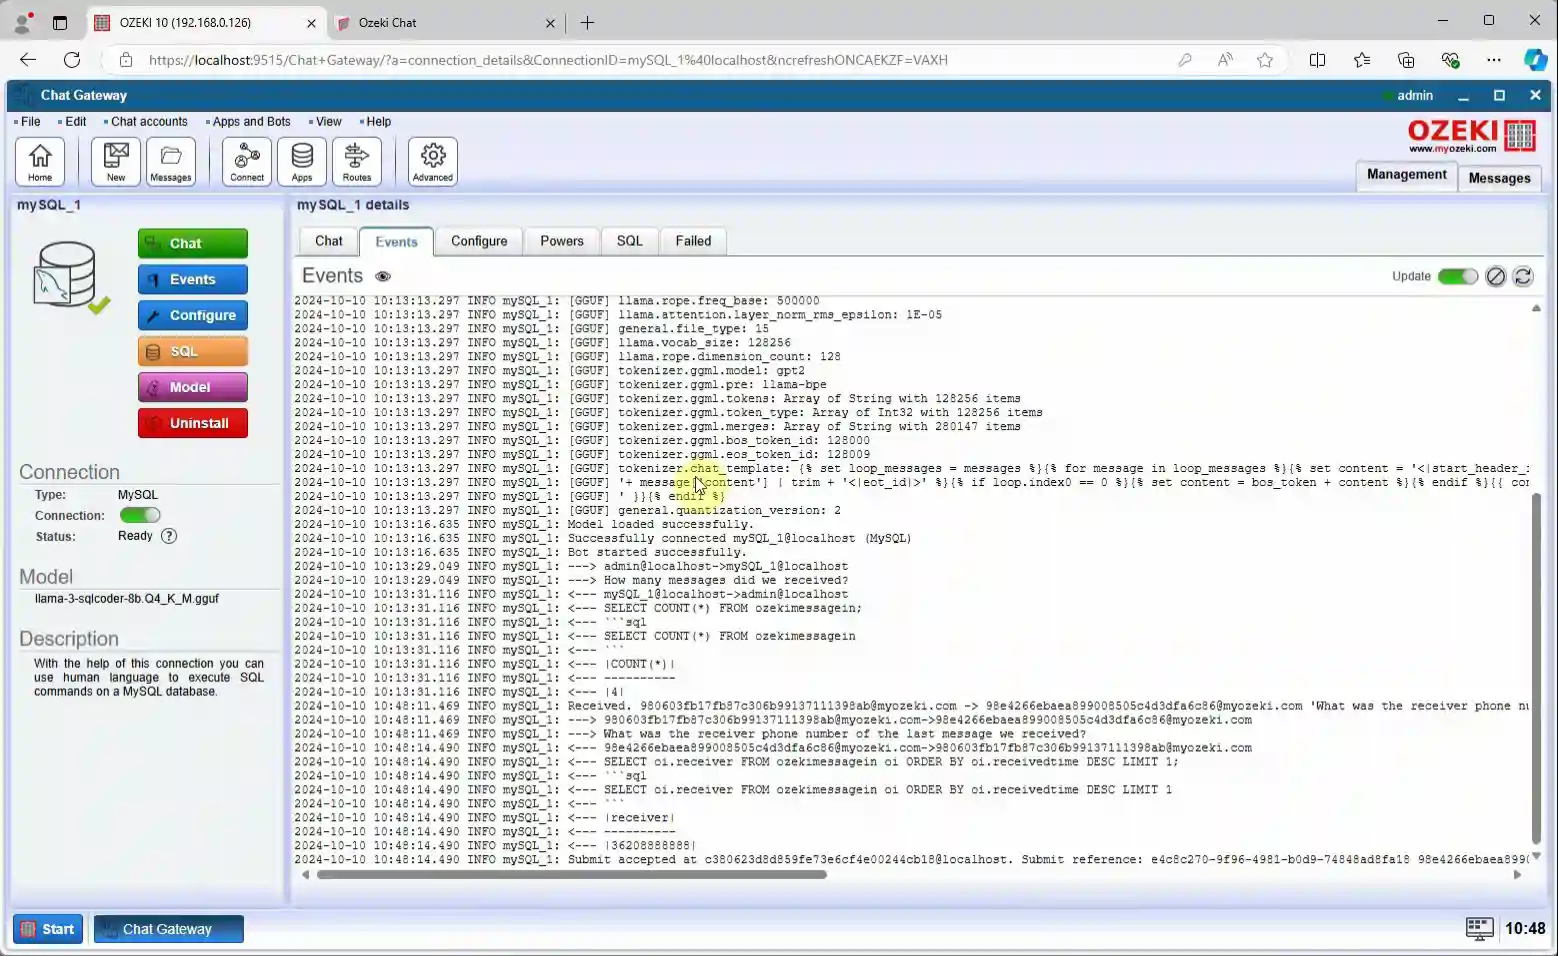
Task: Switch to the Powers tab
Action: point(562,241)
